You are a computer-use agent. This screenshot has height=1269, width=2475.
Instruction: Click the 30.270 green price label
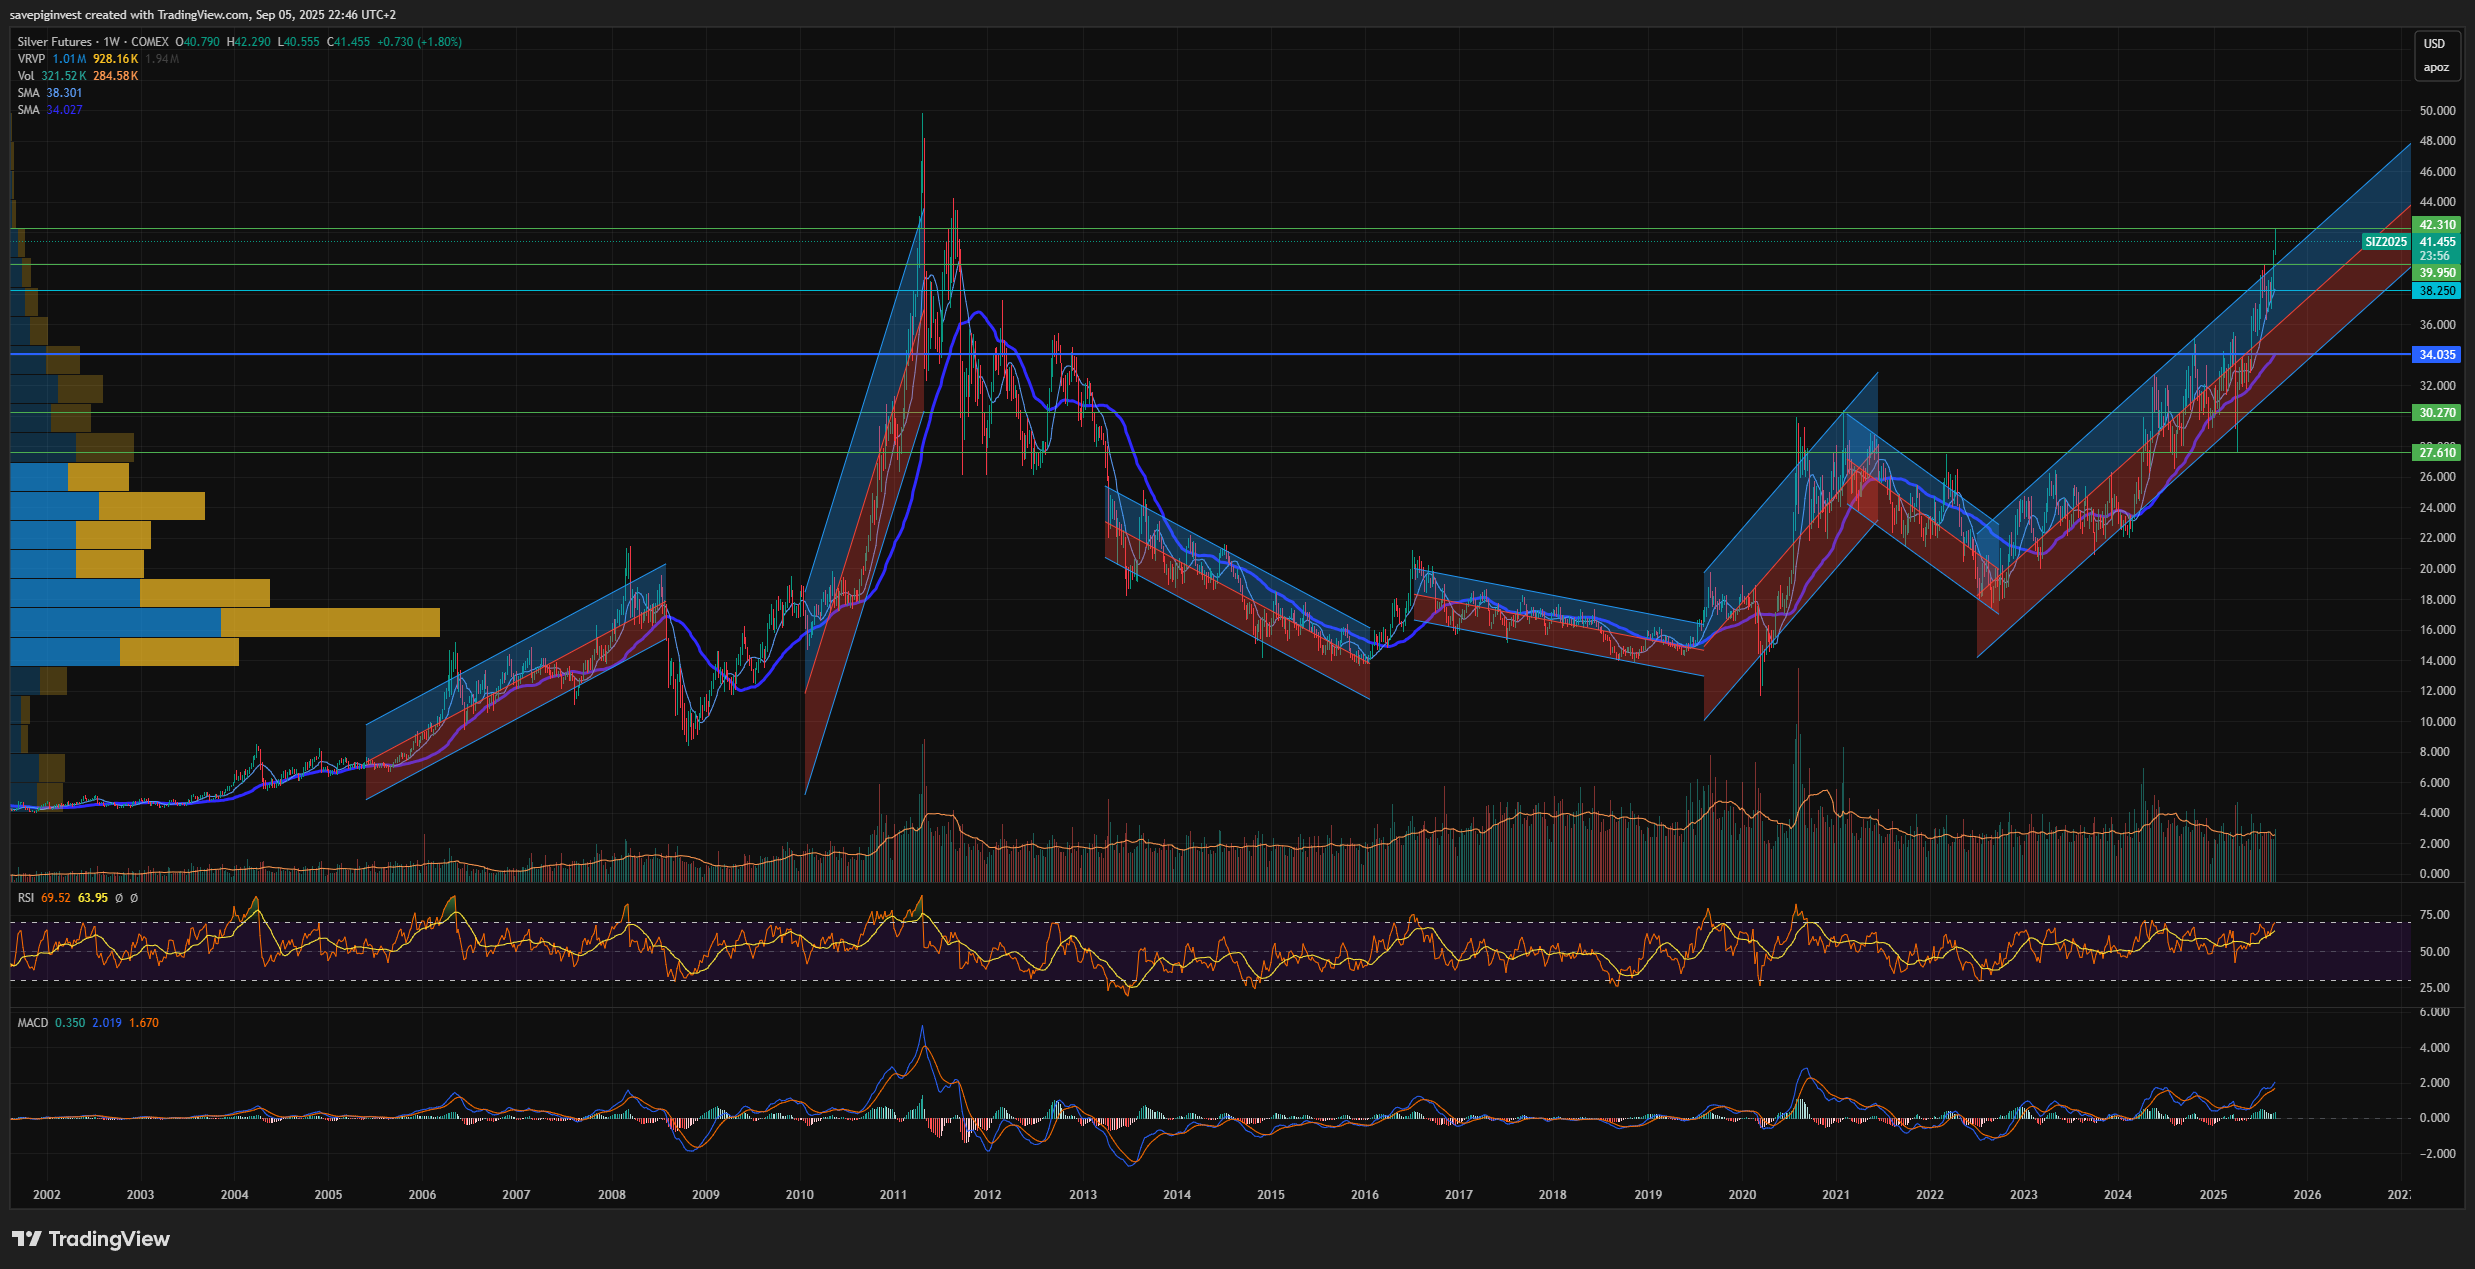click(x=2437, y=413)
